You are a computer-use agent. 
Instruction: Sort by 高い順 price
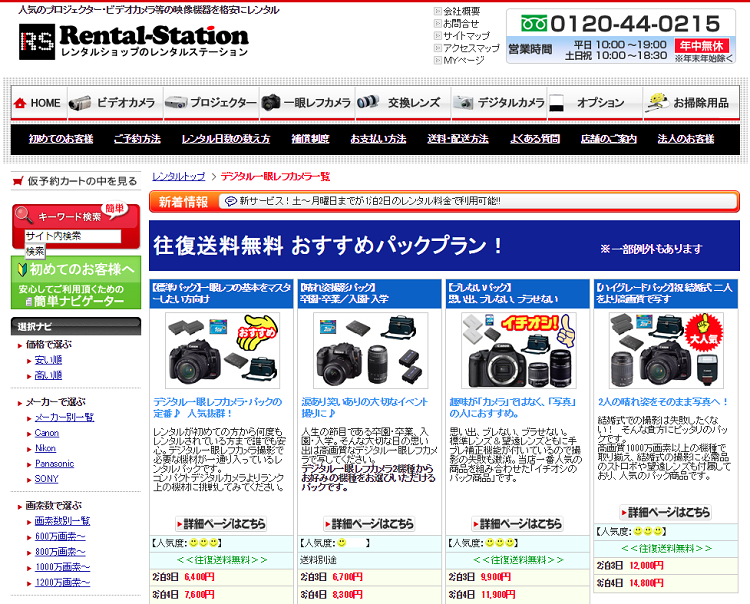pyautogui.click(x=48, y=375)
